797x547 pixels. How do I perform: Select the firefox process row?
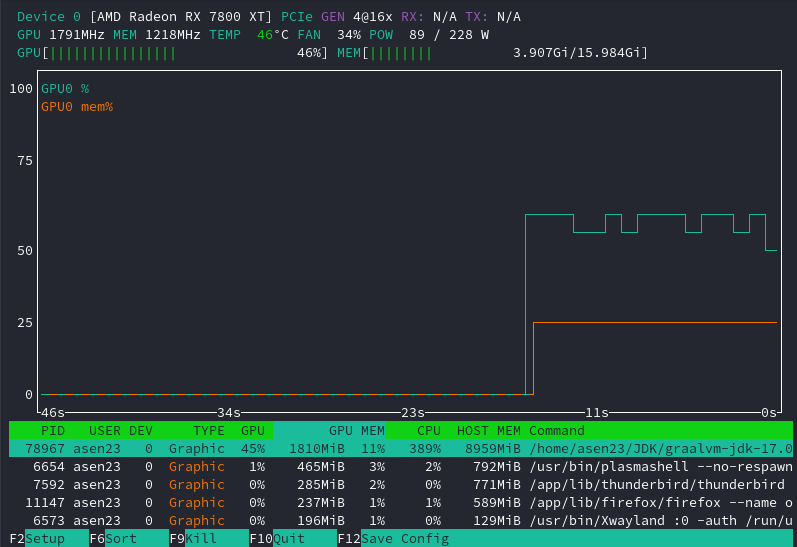(401, 503)
